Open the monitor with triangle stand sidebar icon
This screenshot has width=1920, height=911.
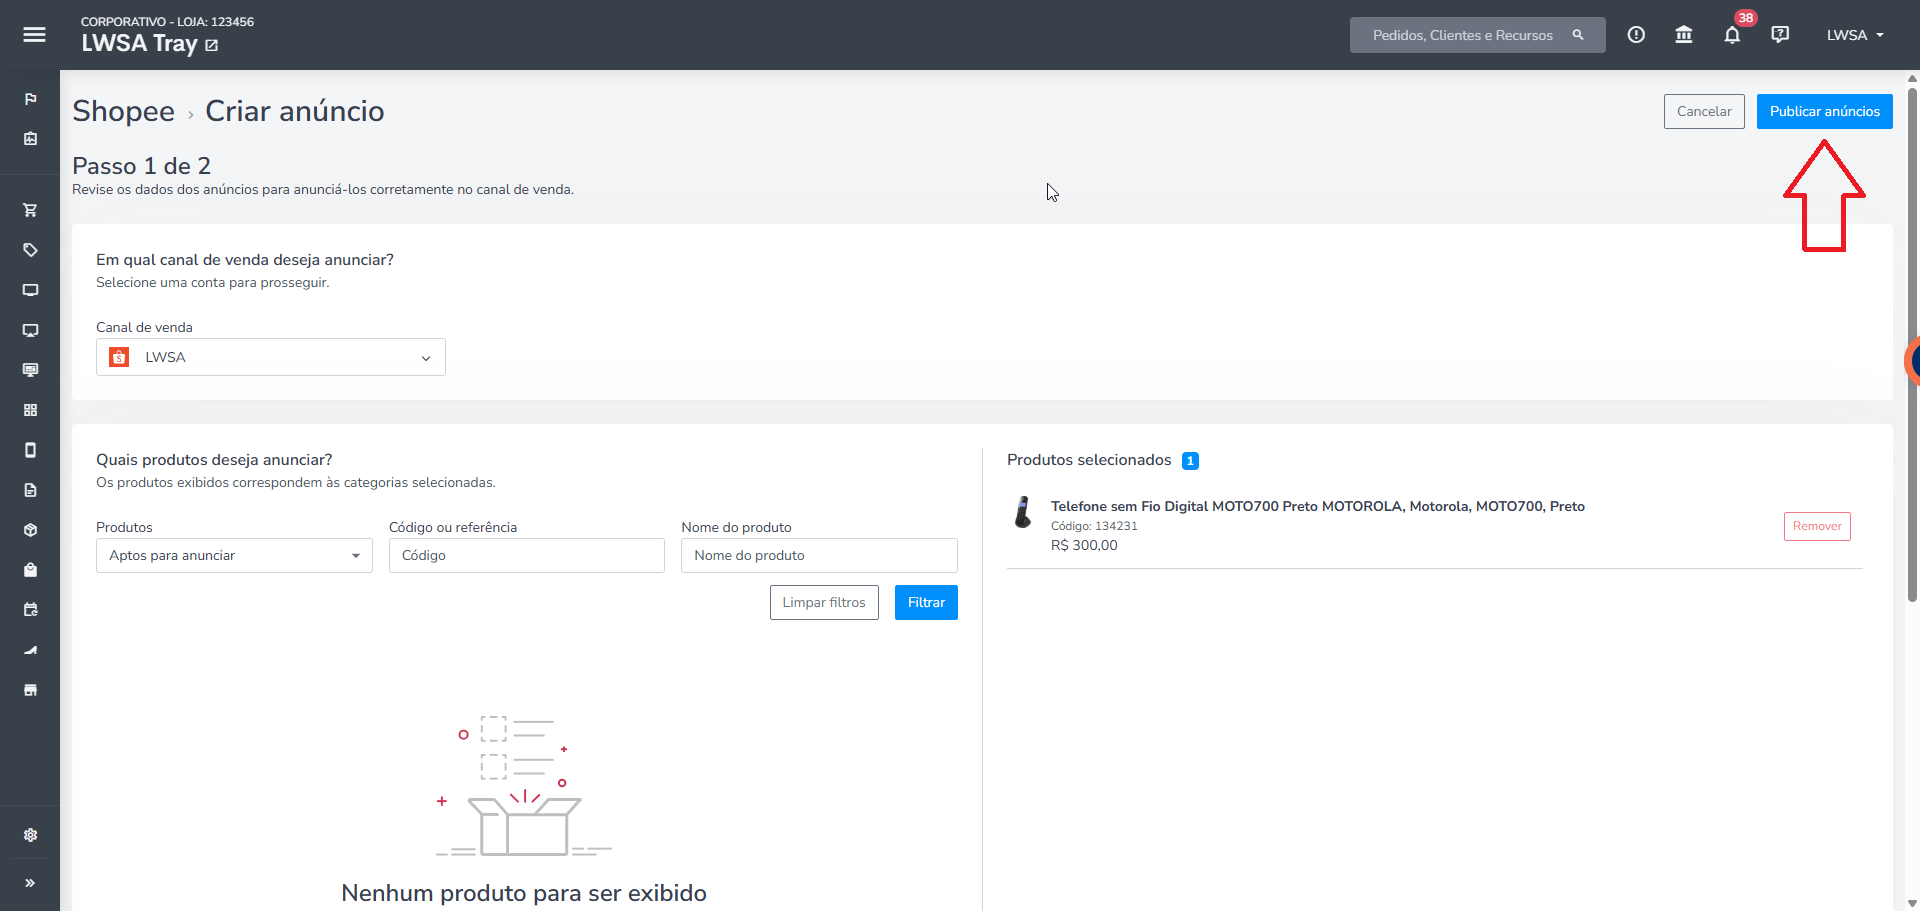click(x=31, y=330)
